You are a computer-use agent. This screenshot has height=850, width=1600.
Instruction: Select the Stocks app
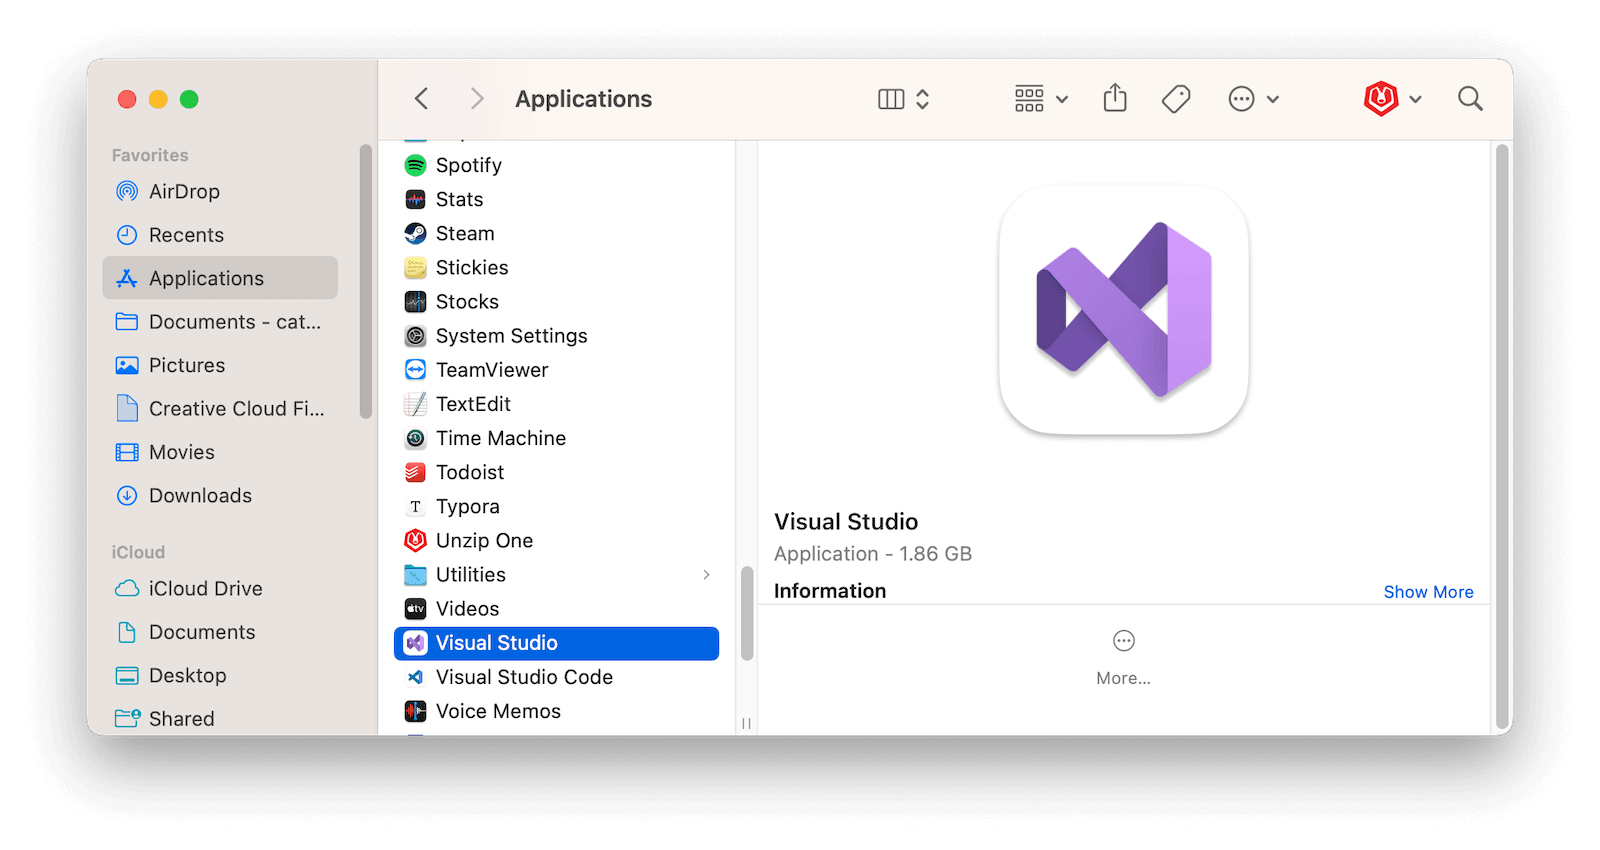[556, 301]
